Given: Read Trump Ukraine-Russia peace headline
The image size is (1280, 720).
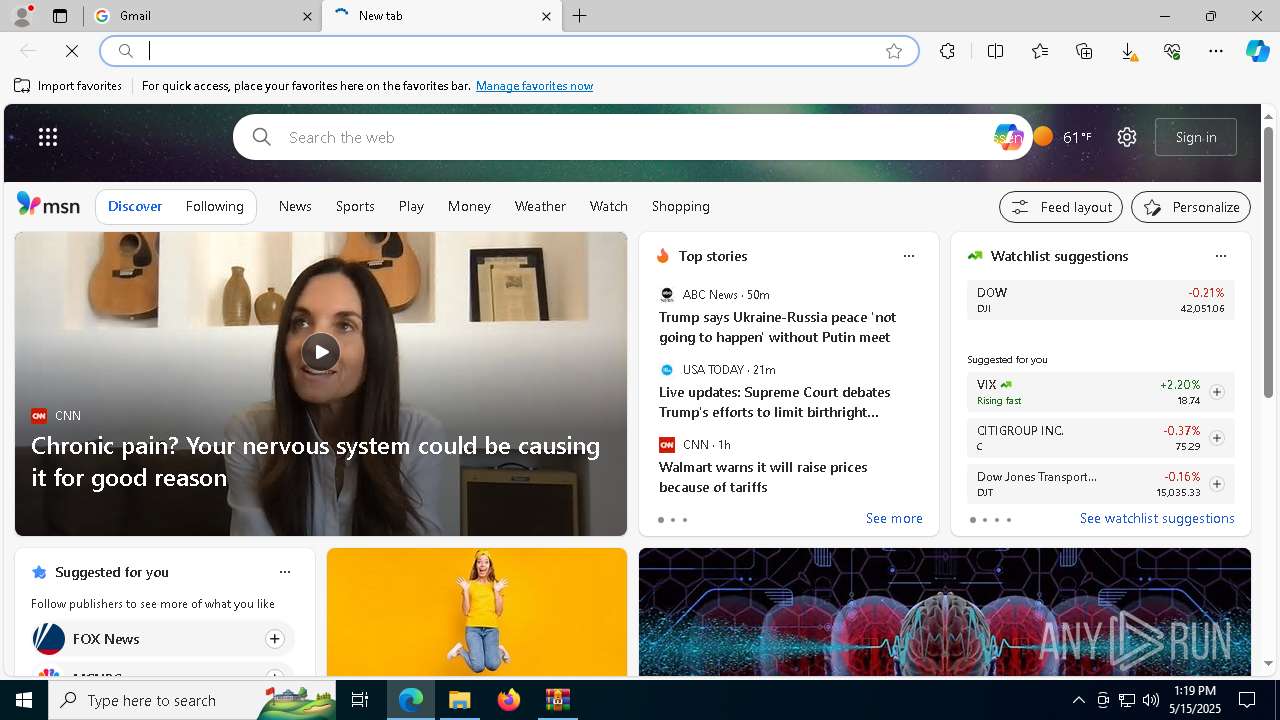Looking at the screenshot, I should [777, 327].
